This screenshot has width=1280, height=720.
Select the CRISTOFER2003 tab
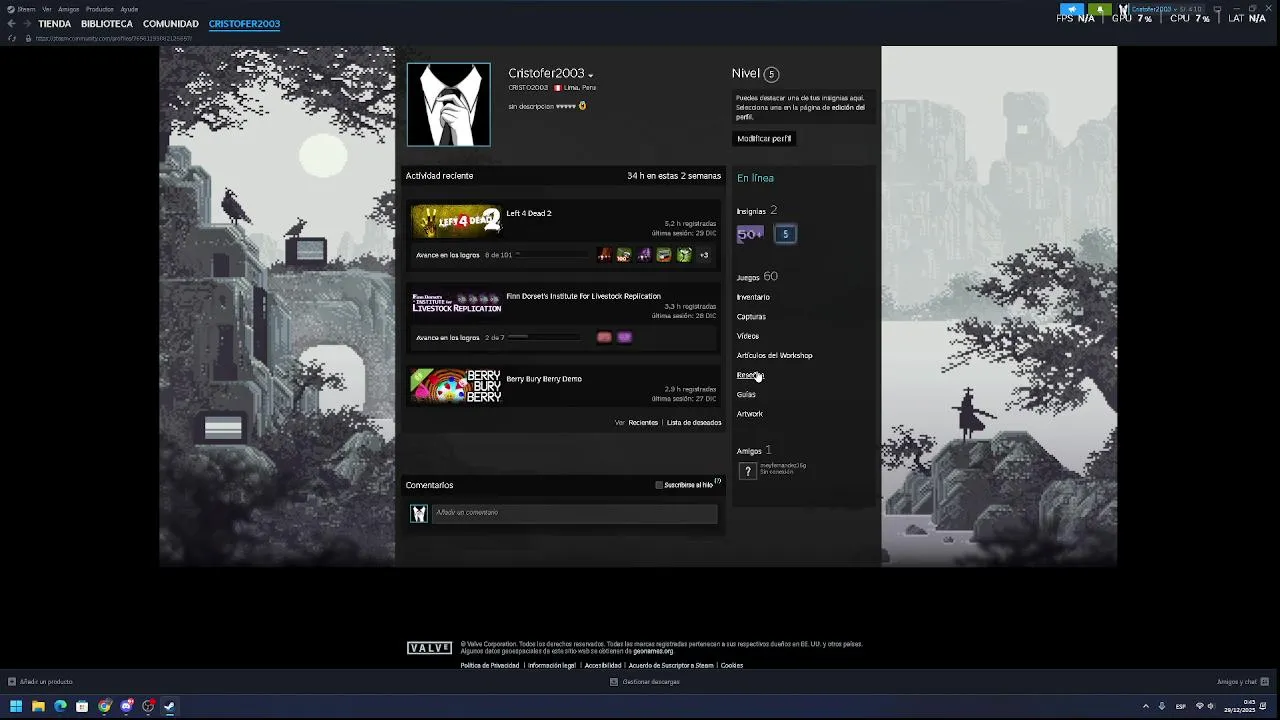point(244,24)
